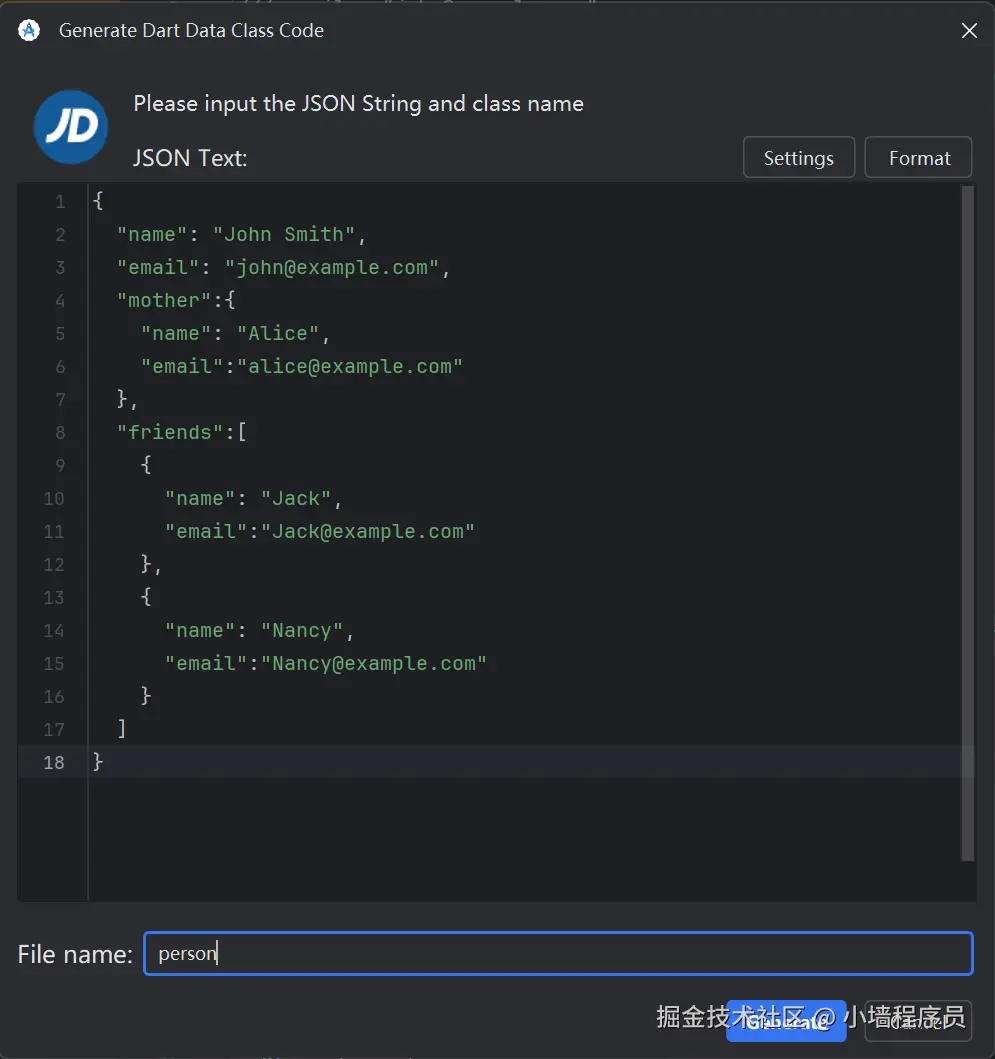Click the "Alice" name line
Viewport: 995px width, 1059px height.
point(235,334)
